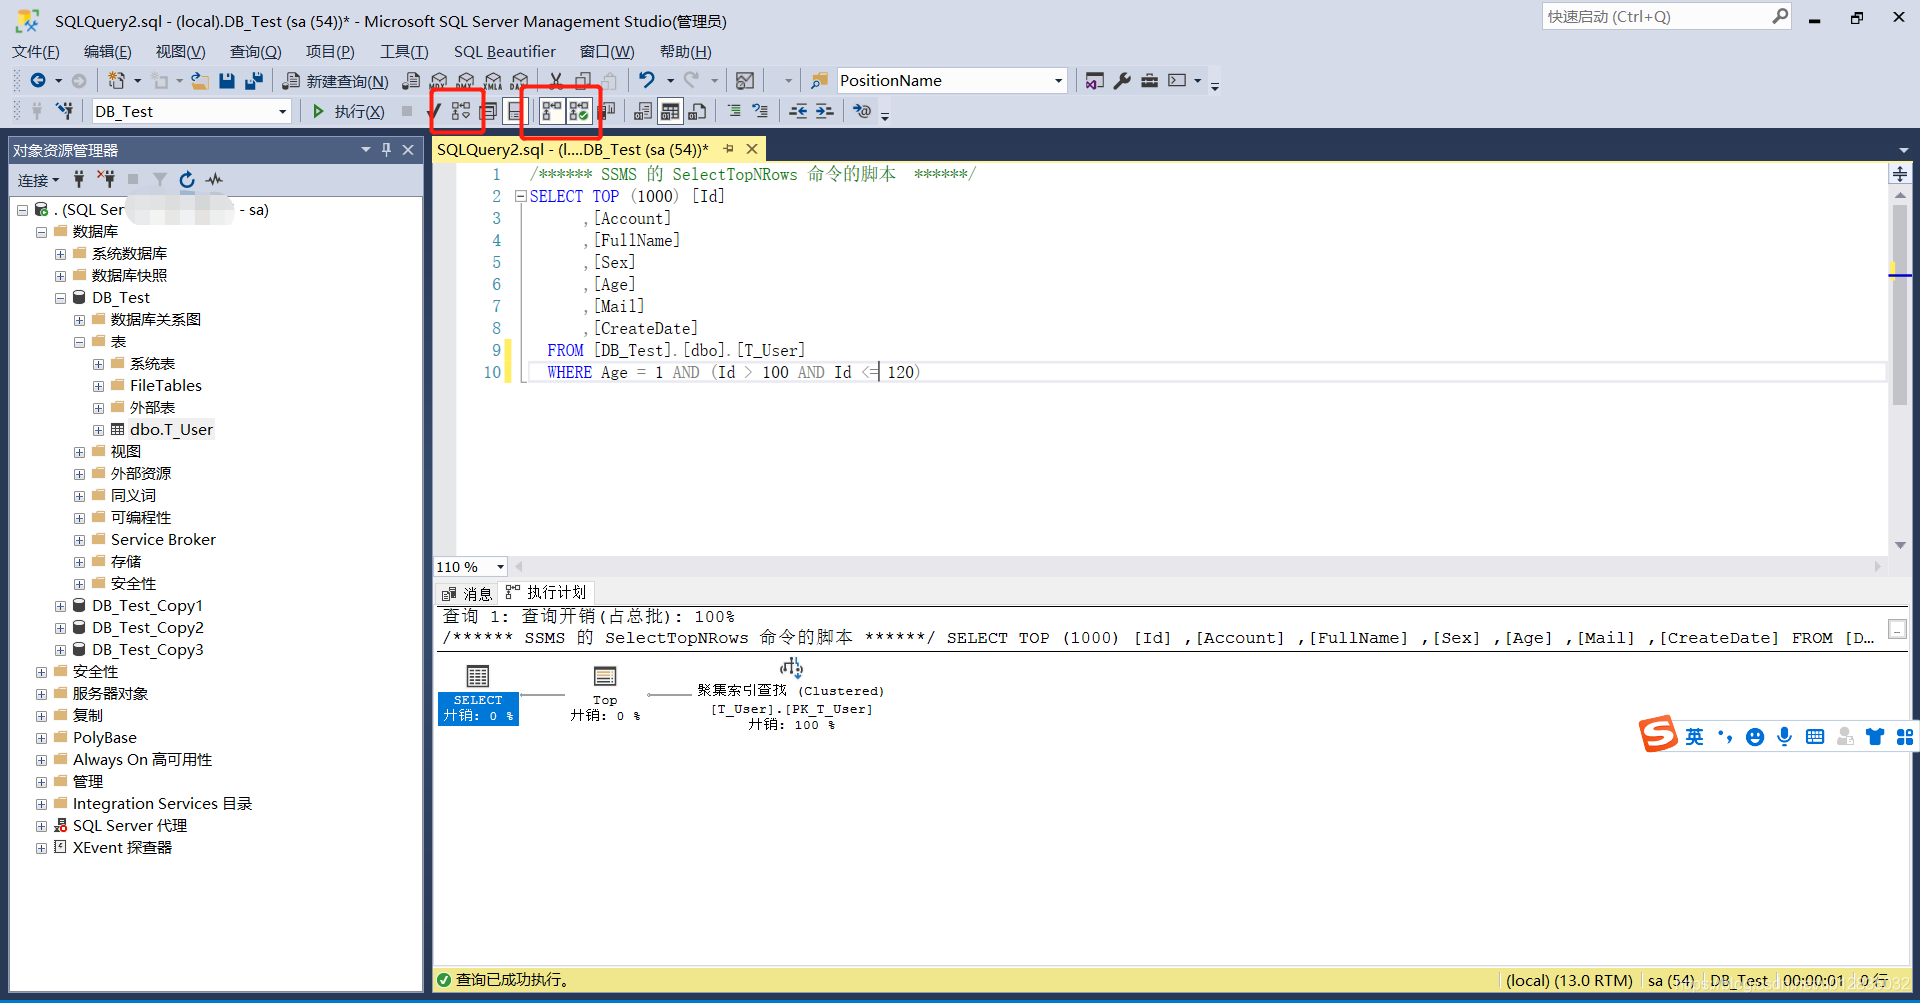The width and height of the screenshot is (1920, 1003).
Task: Select SQL Server 代理 tree item
Action: [x=129, y=826]
